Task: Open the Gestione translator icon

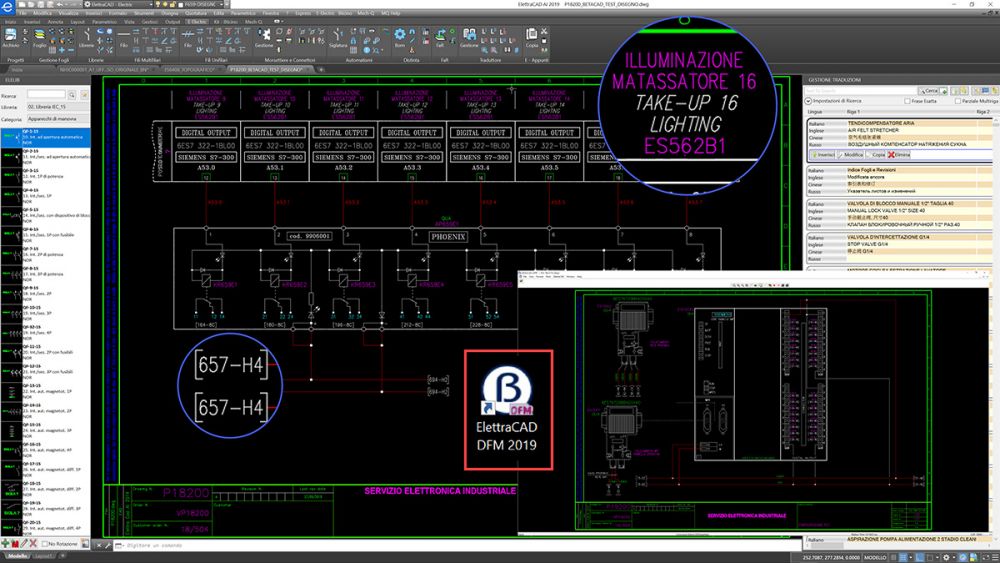Action: 469,37
